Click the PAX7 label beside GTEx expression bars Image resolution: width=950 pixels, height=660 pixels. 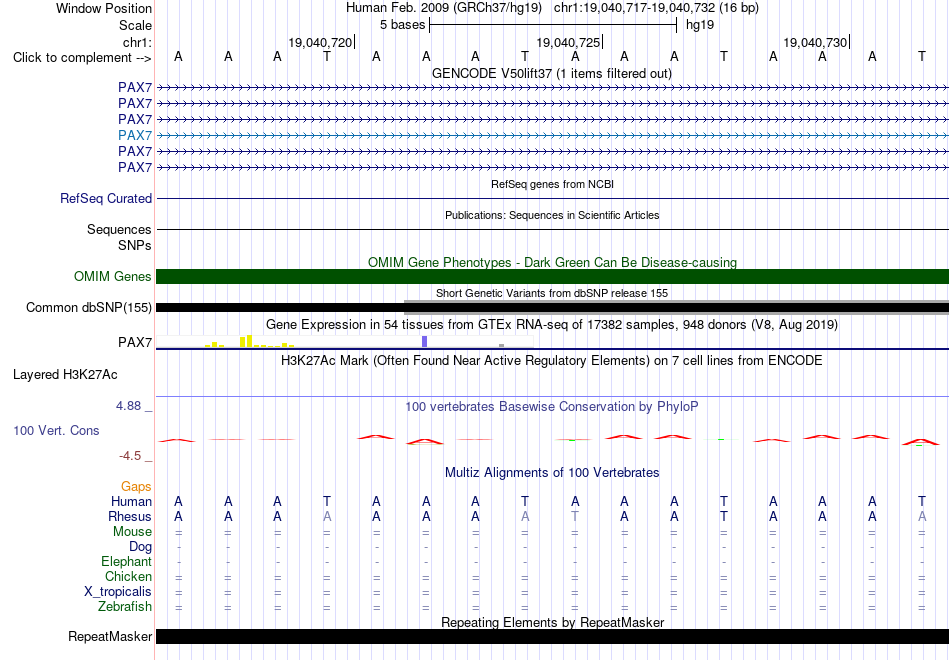(x=135, y=342)
